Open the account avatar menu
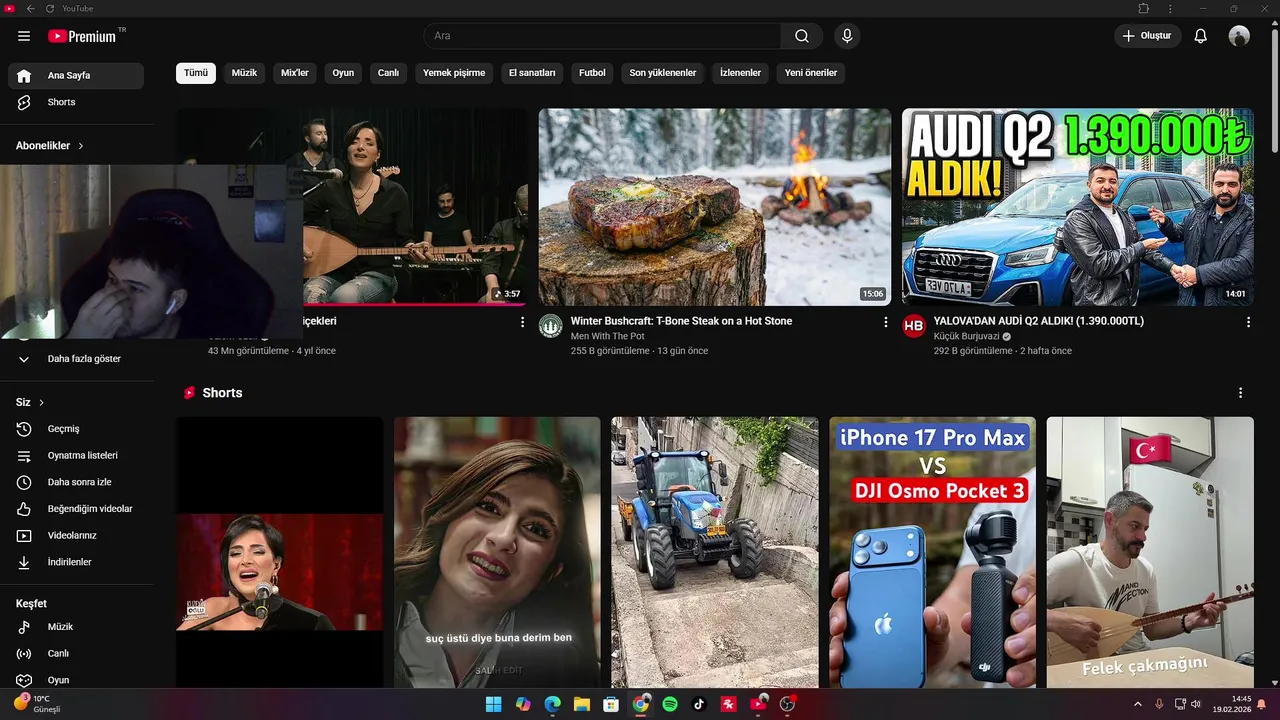 [x=1239, y=36]
